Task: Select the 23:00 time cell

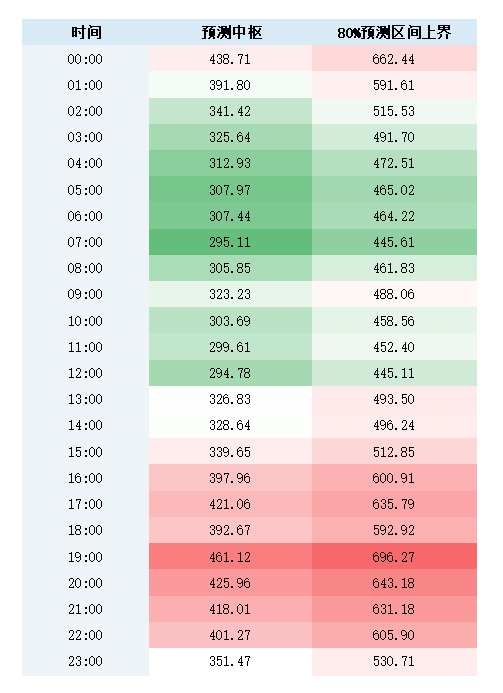Action: pos(85,661)
